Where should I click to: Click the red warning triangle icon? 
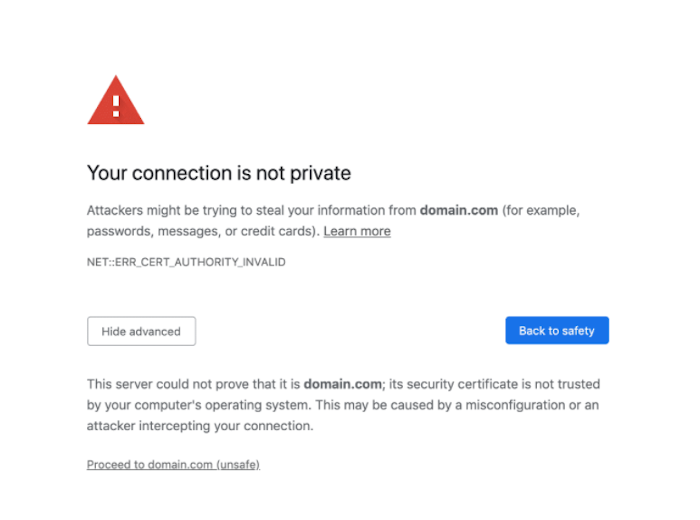116,101
